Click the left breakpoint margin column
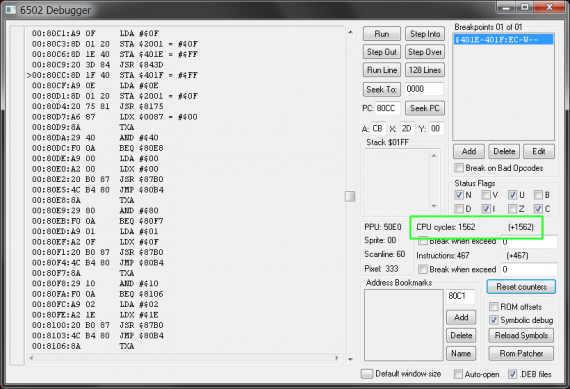Viewport: 570px width, 389px height. click(x=17, y=196)
